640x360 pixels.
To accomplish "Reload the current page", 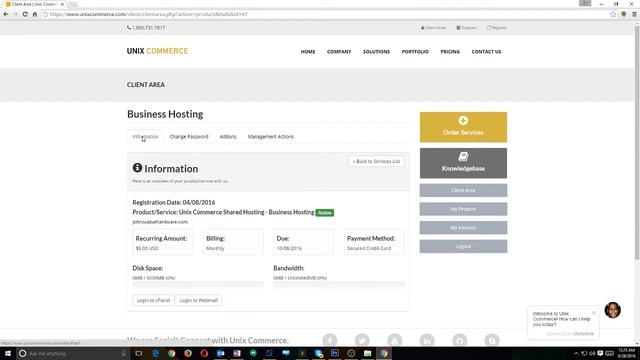I will coord(25,14).
